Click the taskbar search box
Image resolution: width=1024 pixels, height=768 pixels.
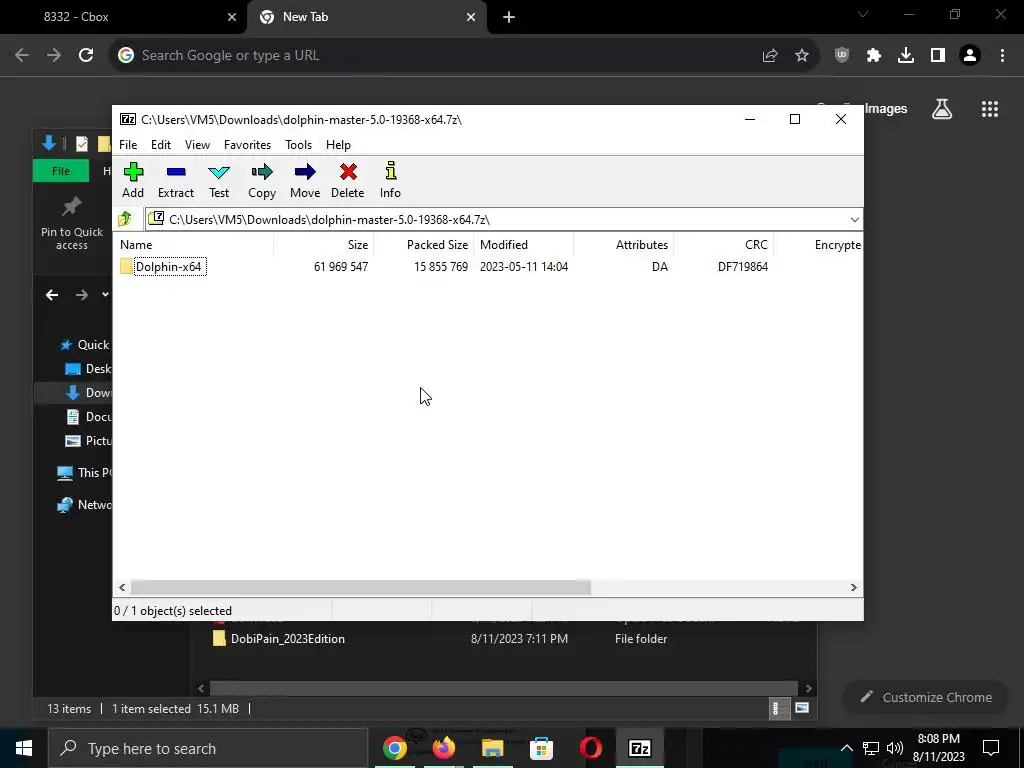click(x=208, y=748)
